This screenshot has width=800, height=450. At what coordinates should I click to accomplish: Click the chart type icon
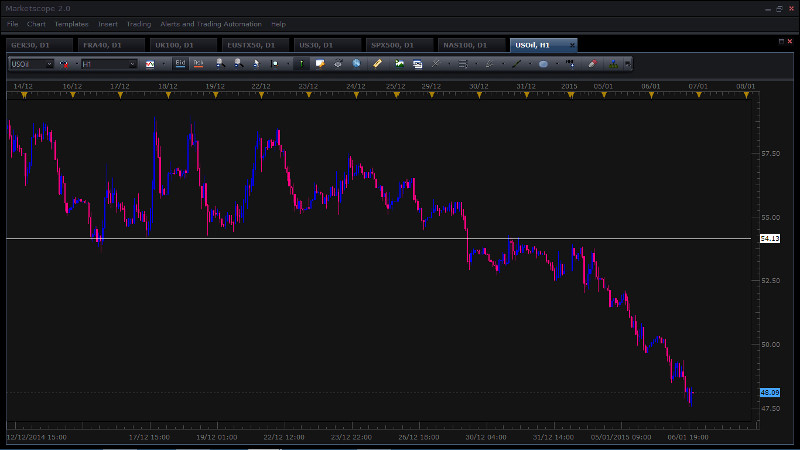(150, 64)
